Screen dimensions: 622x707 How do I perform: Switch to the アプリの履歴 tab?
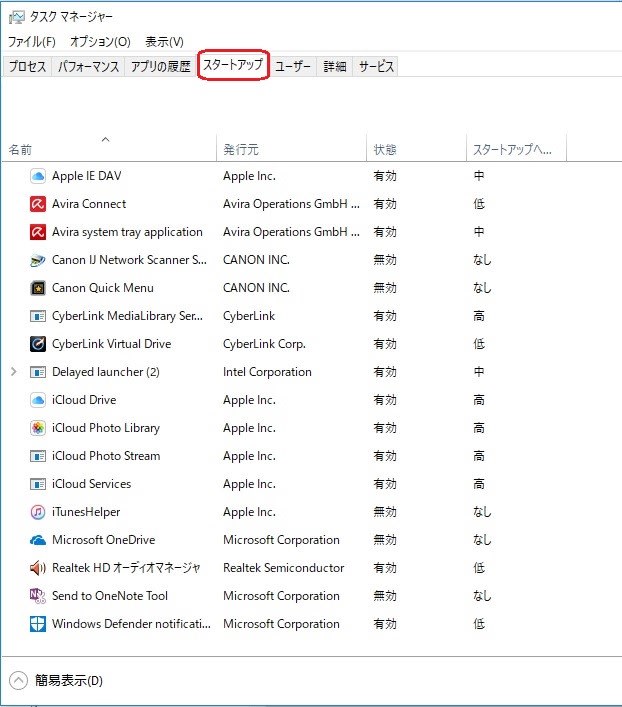coord(161,66)
